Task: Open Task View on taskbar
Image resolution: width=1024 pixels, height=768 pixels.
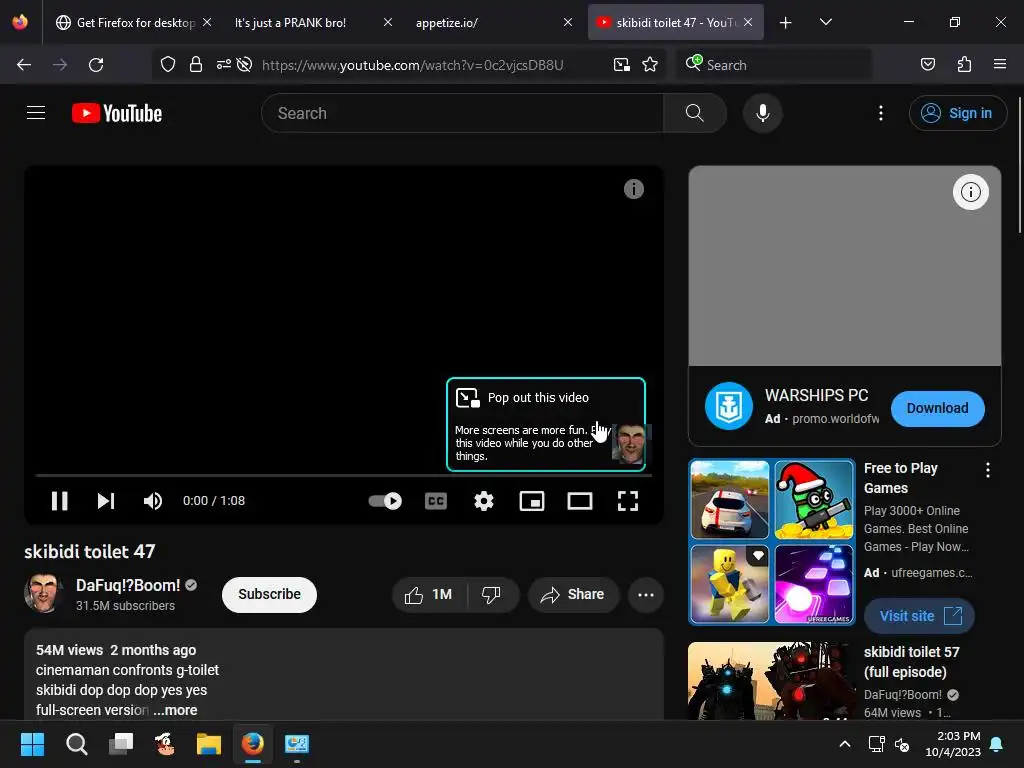Action: coord(121,744)
